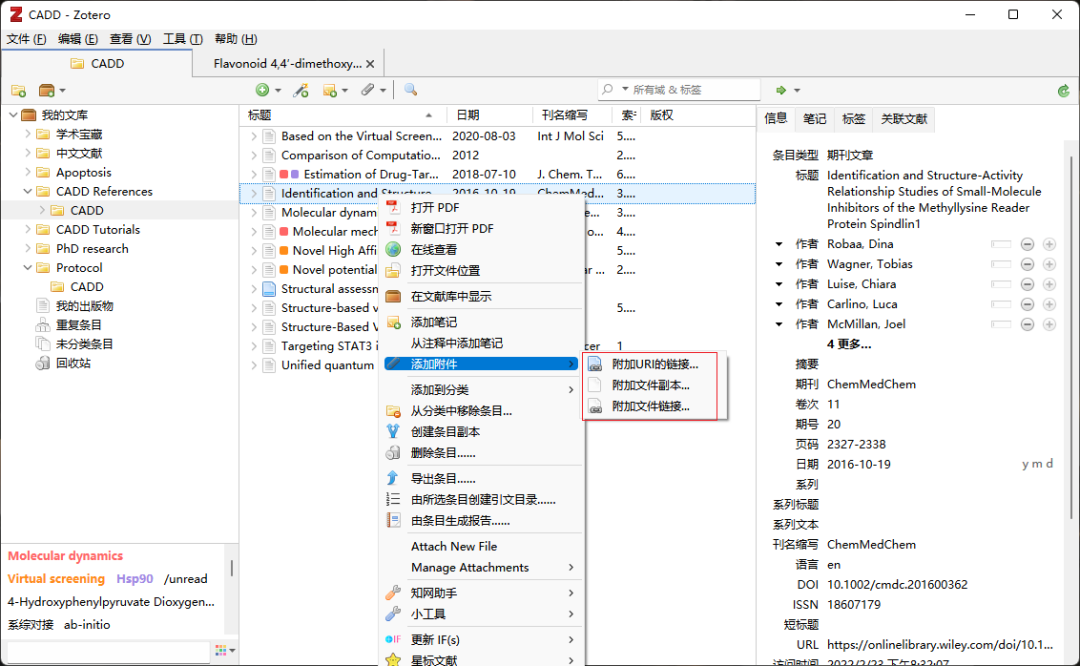Switch to the 标签 tab
The image size is (1080, 666).
(x=853, y=119)
